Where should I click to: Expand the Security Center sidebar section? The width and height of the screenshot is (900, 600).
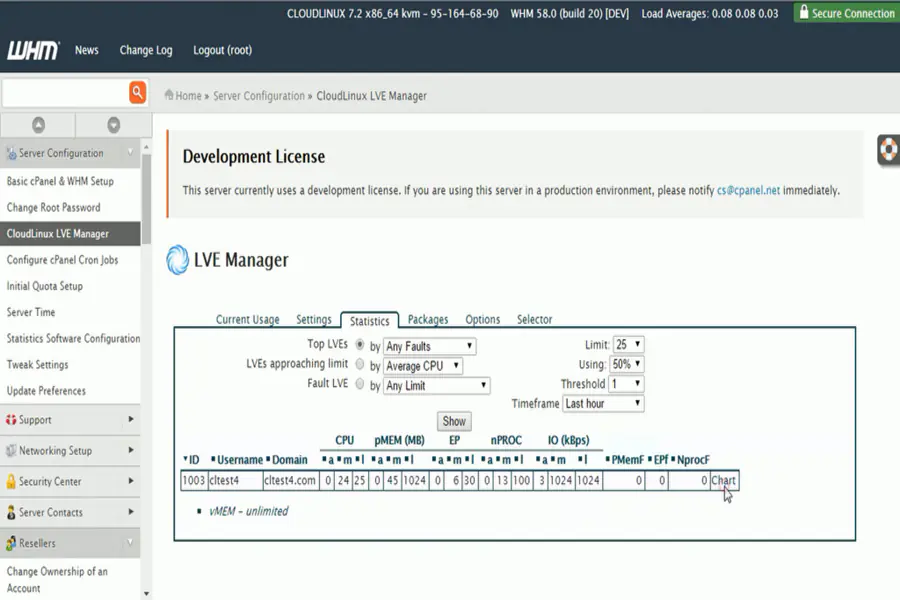click(x=70, y=482)
